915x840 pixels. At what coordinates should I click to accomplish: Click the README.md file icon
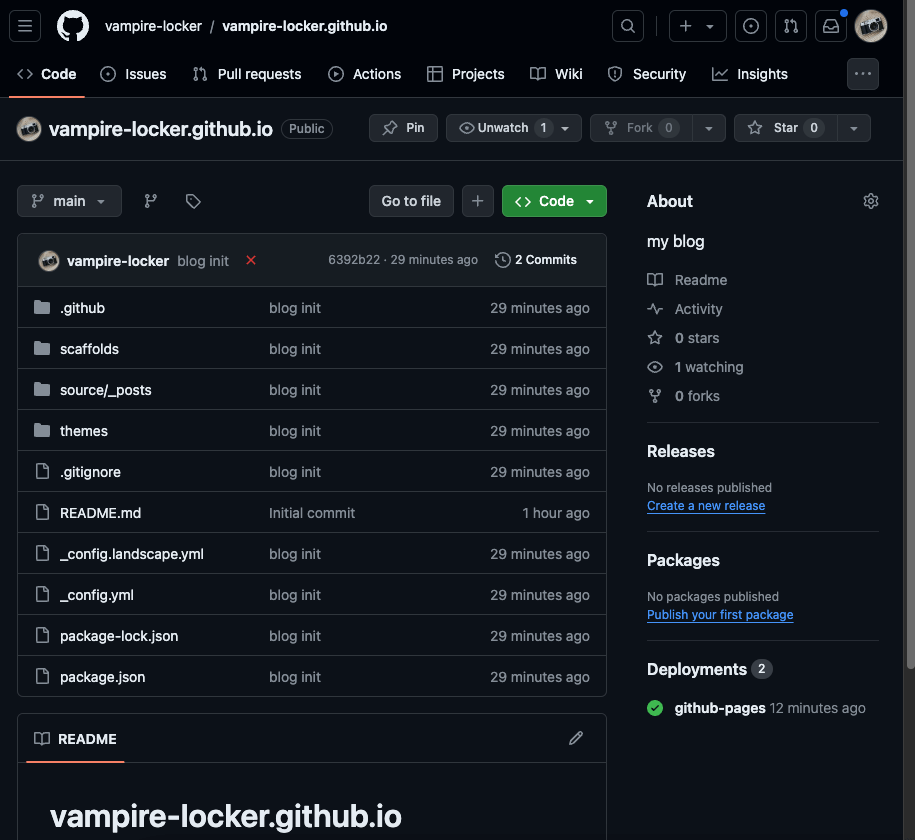pyautogui.click(x=42, y=513)
